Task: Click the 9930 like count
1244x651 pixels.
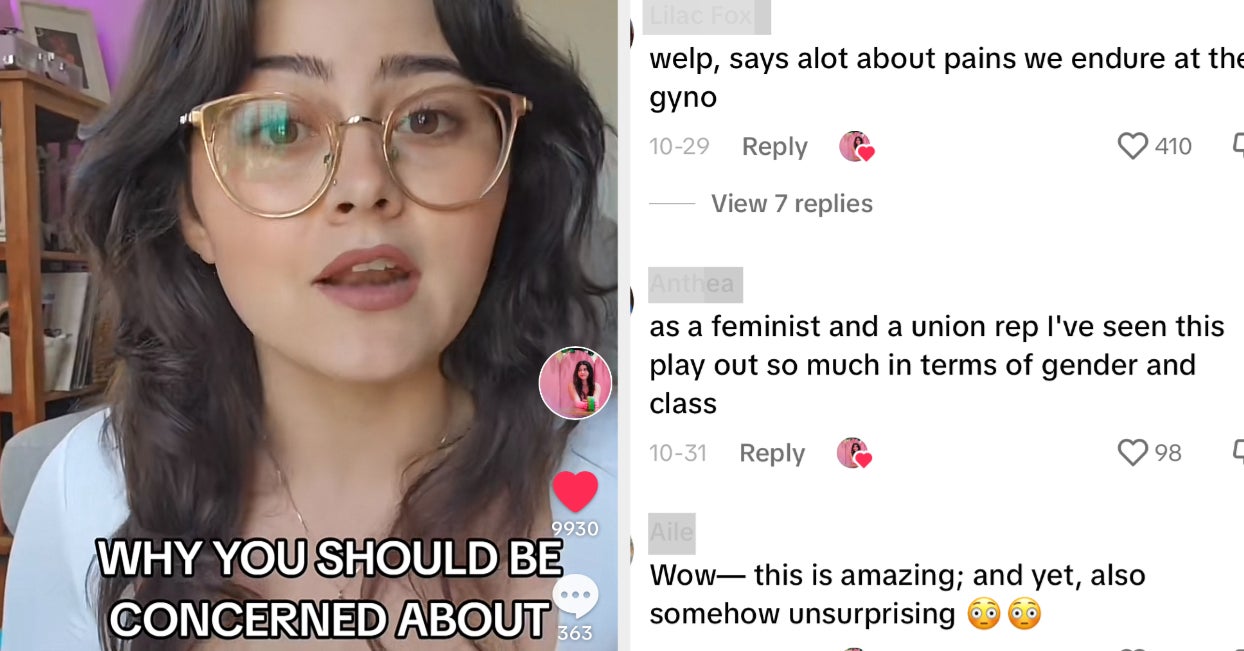Action: click(575, 529)
